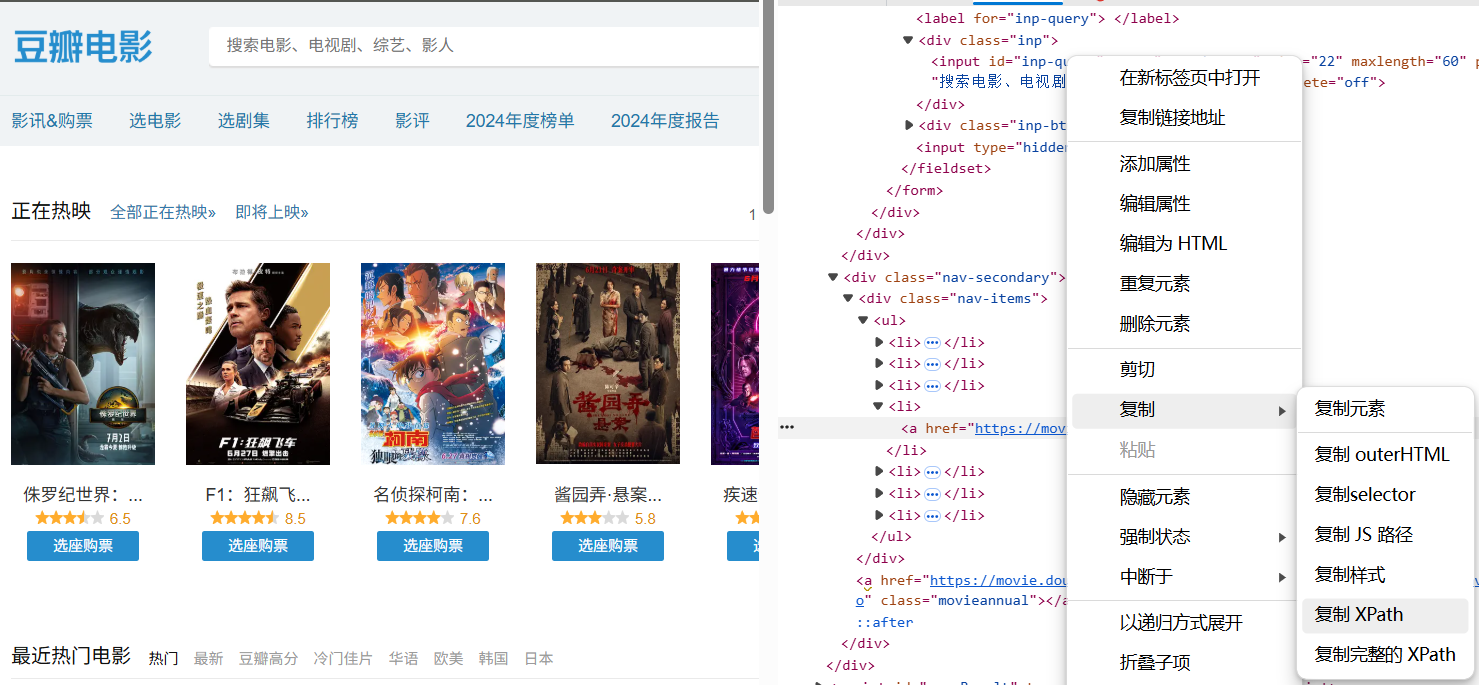Open 中断于 submenu
The image size is (1479, 685).
click(1185, 577)
